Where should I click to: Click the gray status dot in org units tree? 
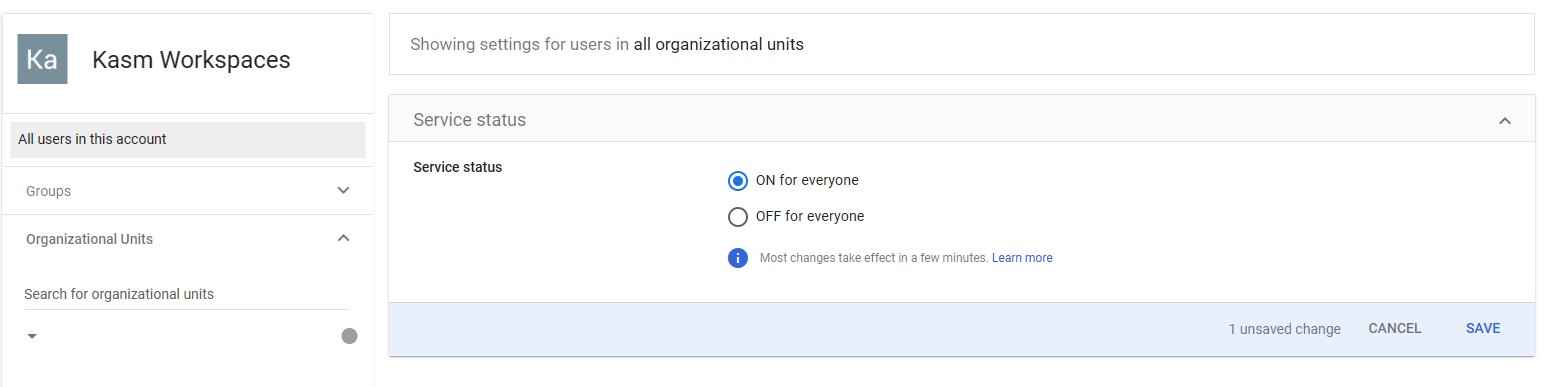[349, 336]
